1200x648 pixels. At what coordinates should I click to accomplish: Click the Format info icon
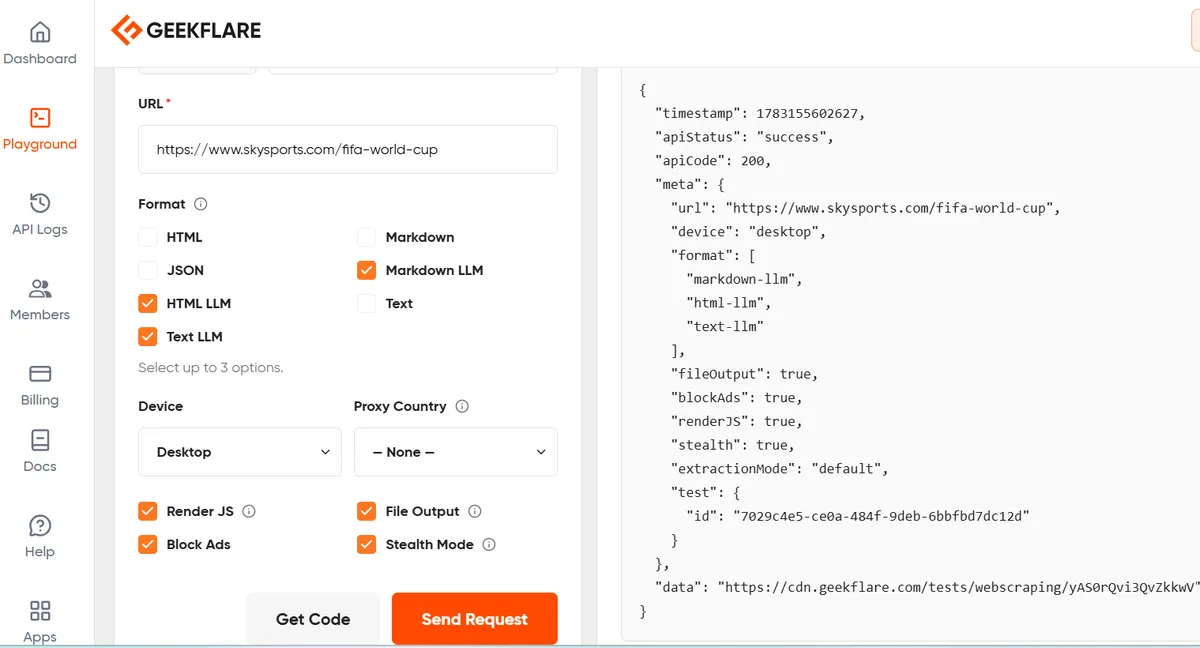tap(200, 204)
